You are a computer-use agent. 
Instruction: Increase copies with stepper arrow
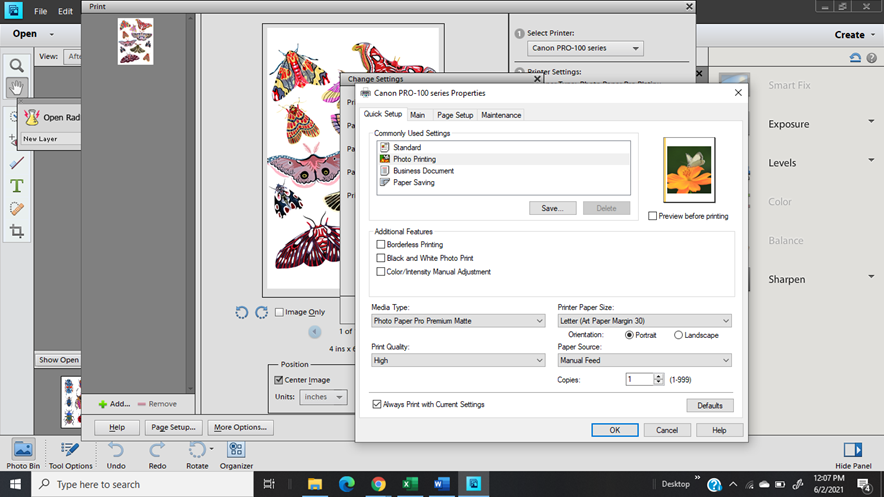[658, 376]
